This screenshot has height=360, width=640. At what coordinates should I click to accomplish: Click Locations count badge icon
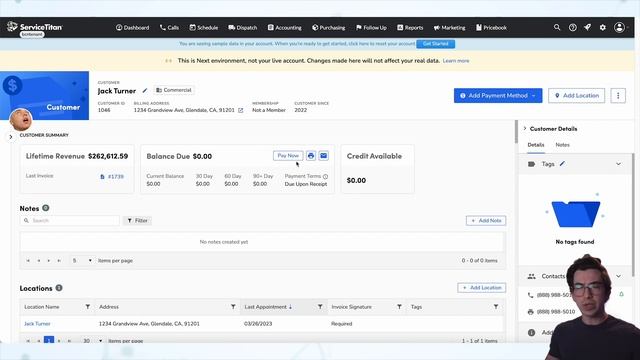[59, 288]
